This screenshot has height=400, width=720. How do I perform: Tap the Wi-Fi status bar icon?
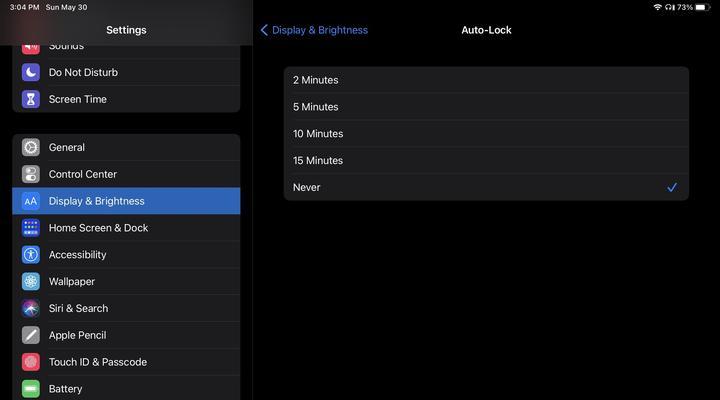tap(658, 7)
